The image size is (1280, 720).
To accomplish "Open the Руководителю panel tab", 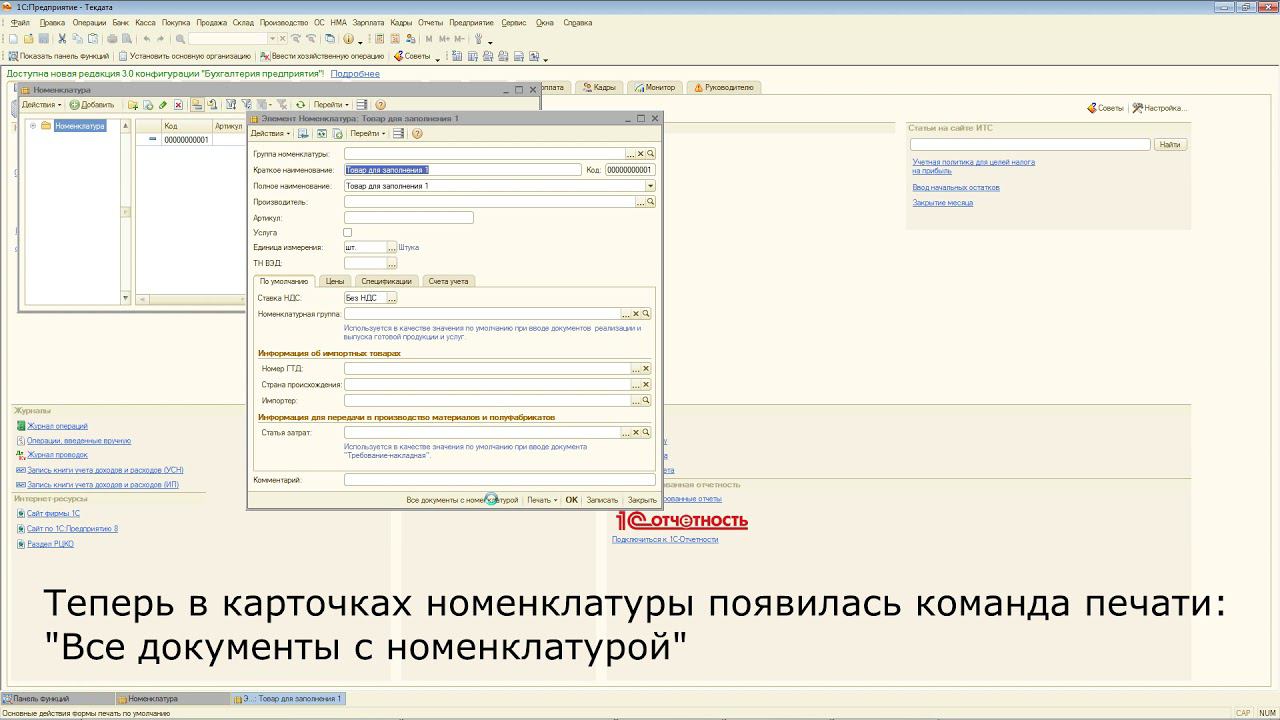I will point(723,87).
